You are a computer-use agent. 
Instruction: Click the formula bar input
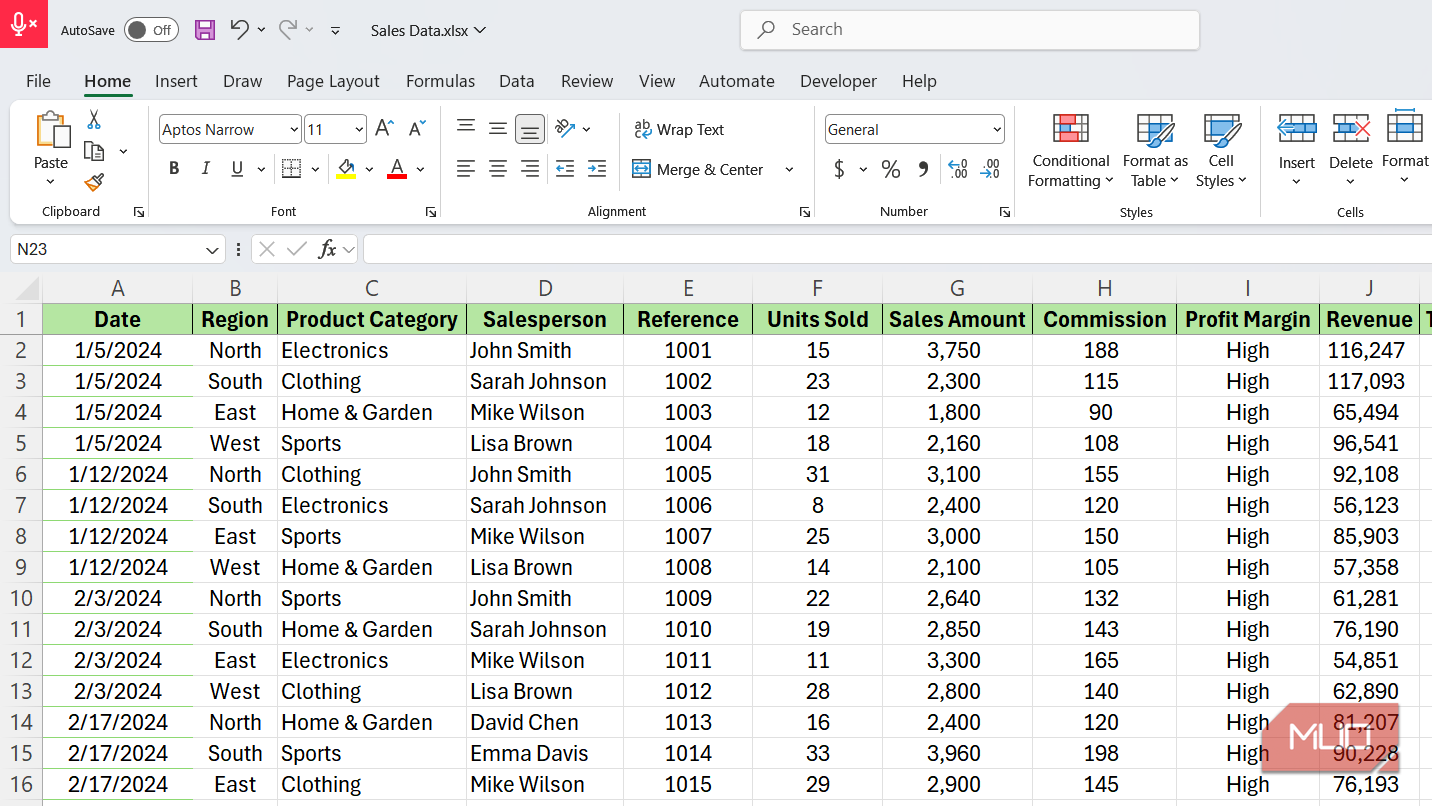pyautogui.click(x=897, y=249)
